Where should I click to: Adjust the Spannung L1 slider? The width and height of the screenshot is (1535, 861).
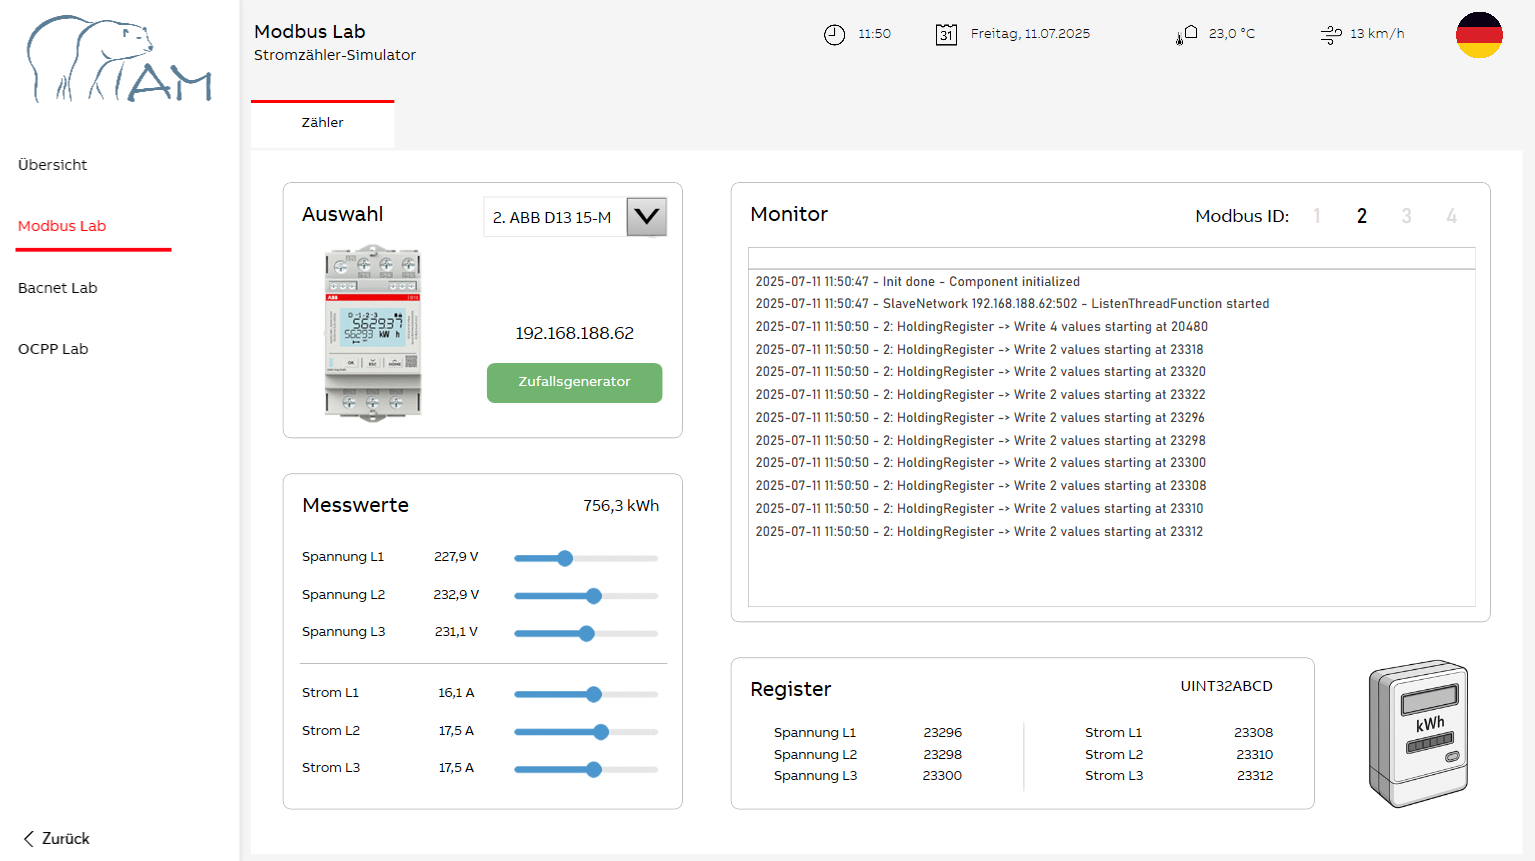pyautogui.click(x=565, y=558)
